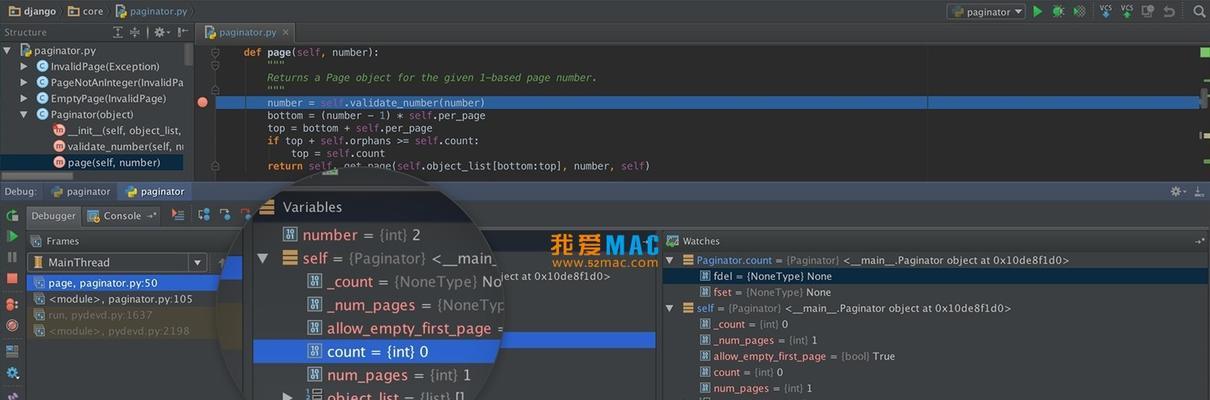1210x400 pixels.
Task: Collapse all in Structure panel
Action: (137, 32)
